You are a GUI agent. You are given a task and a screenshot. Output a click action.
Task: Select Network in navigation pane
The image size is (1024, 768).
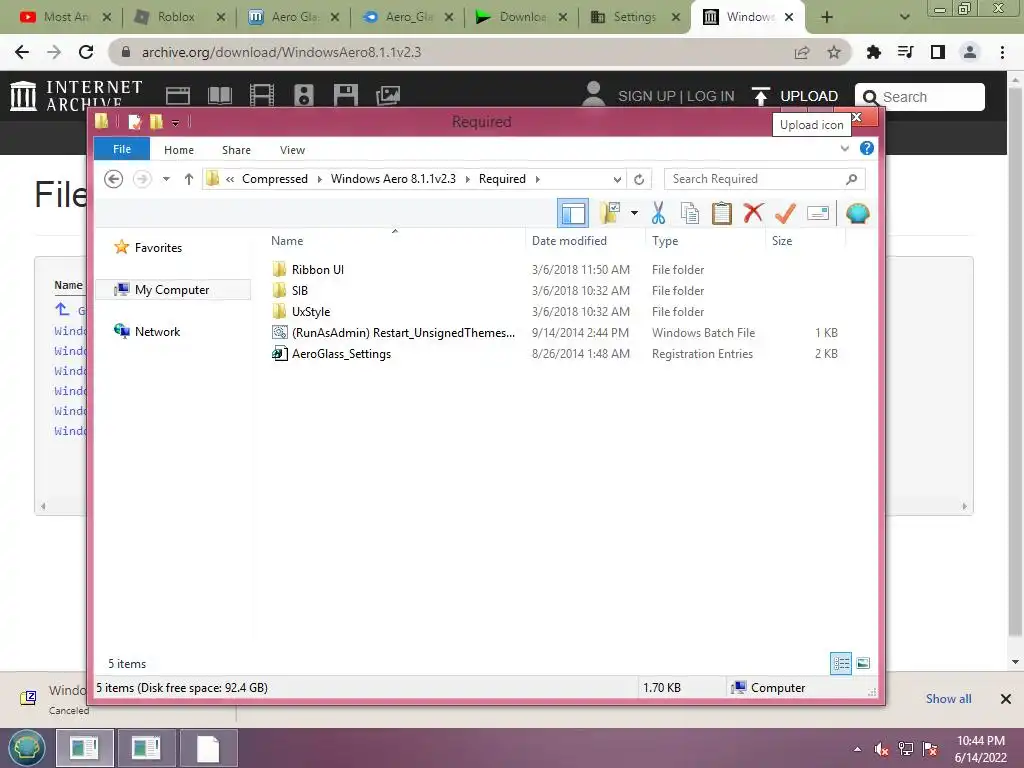click(x=157, y=332)
